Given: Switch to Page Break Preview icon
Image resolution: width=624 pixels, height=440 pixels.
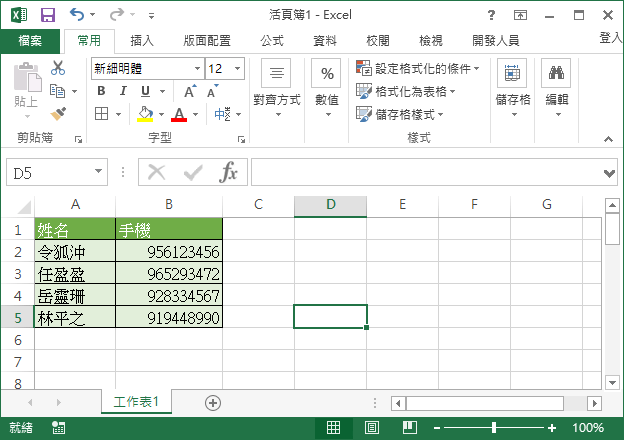Looking at the screenshot, I should click(x=410, y=428).
